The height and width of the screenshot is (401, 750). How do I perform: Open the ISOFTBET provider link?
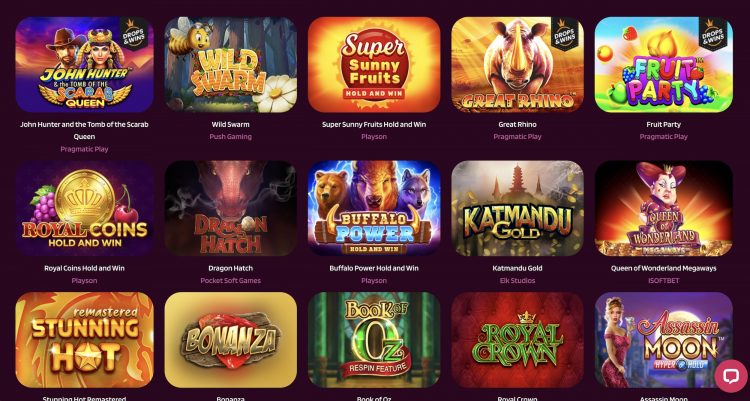click(663, 281)
